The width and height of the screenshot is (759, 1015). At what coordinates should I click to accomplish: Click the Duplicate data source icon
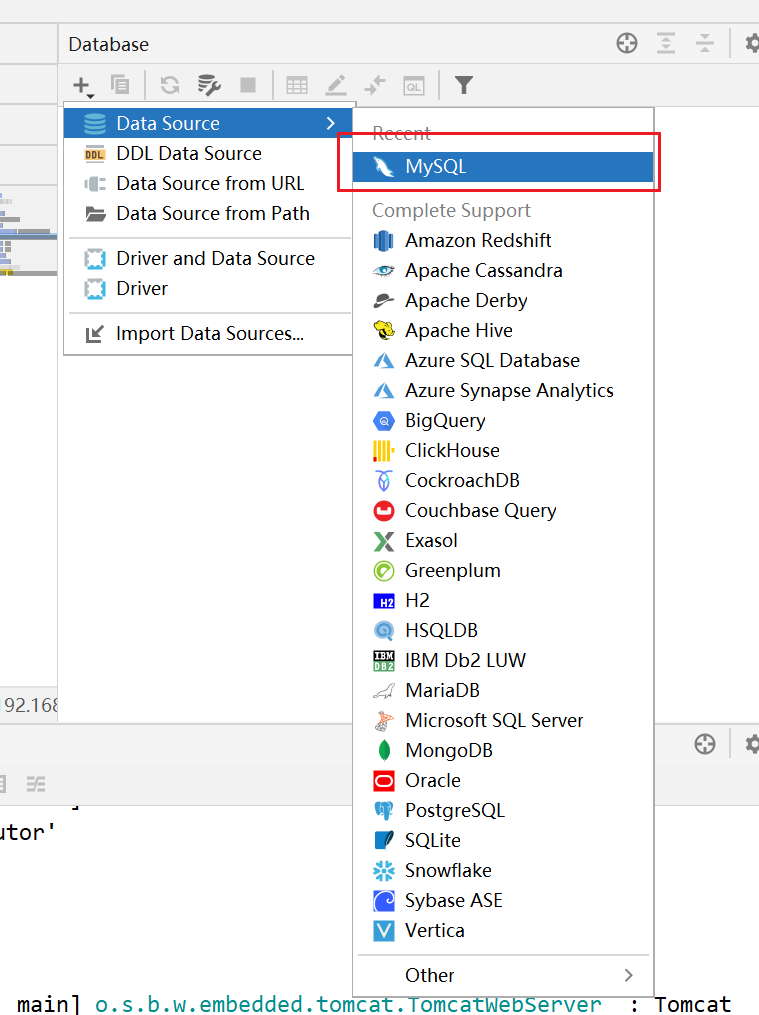pyautogui.click(x=120, y=85)
